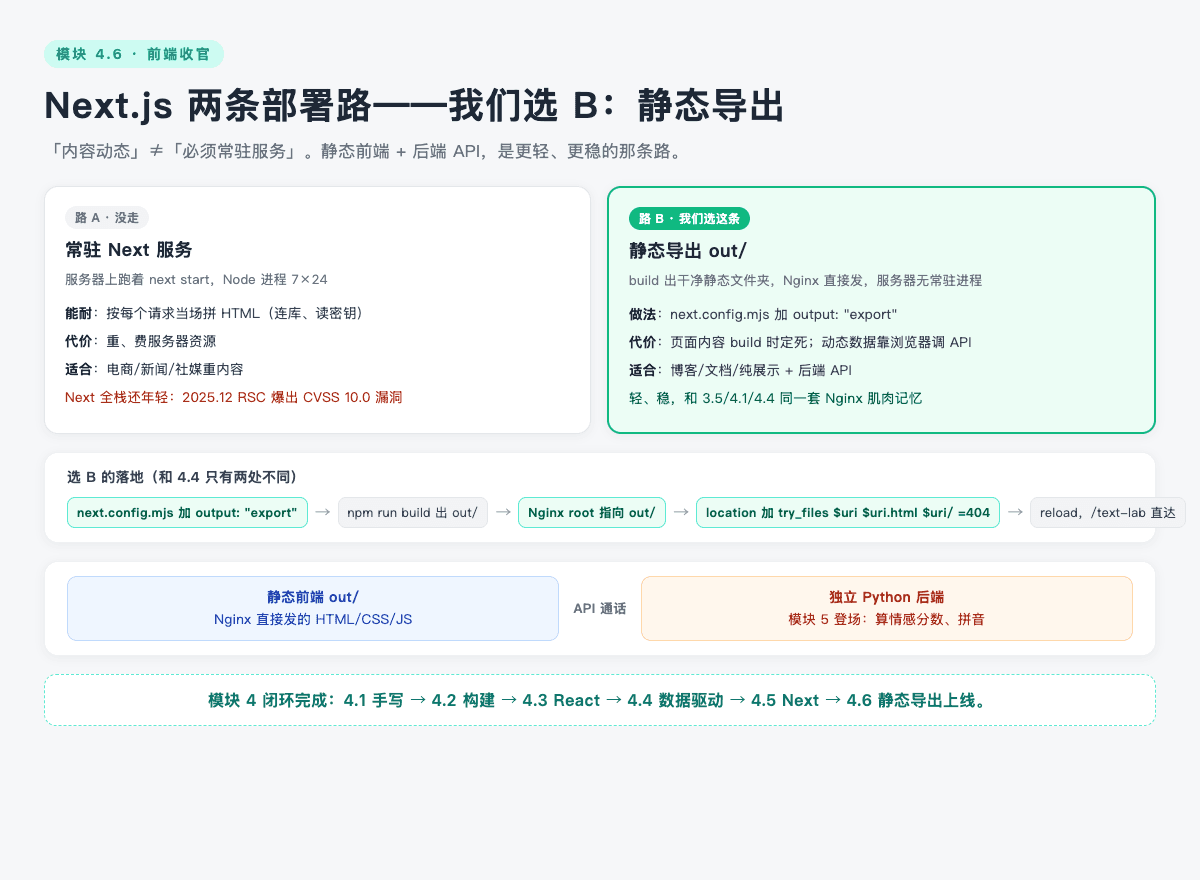Click the line 服务器上跑着 next start
Screen dimensions: 1200x880
tap(196, 279)
